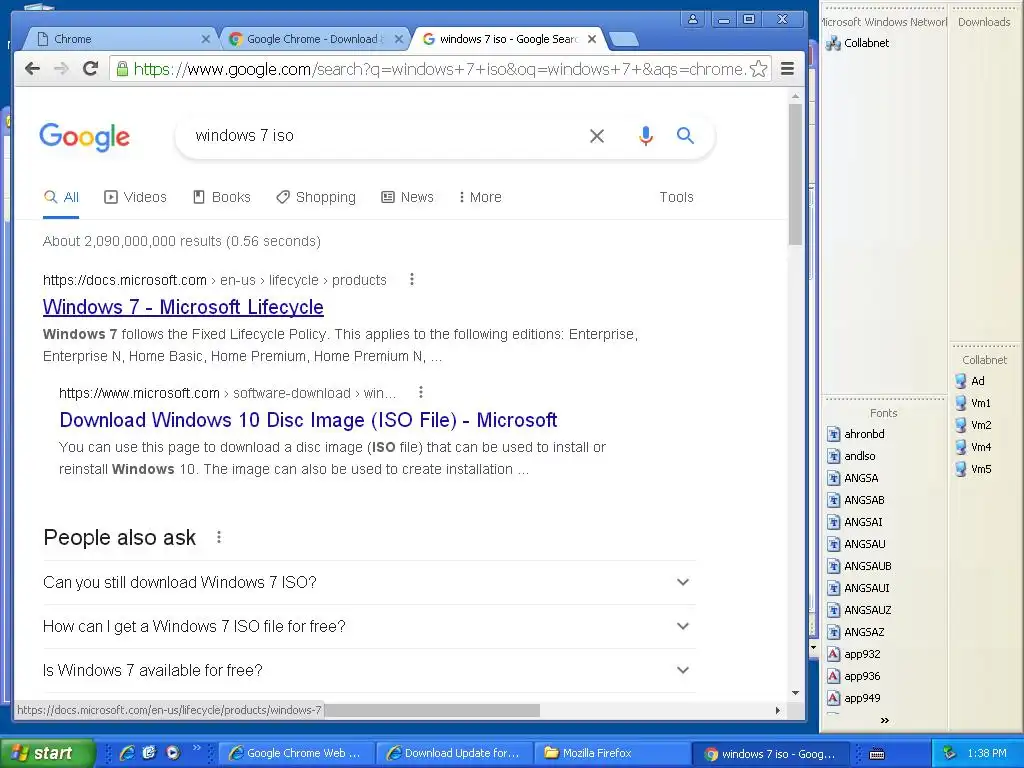Show more Fonts toolbar items chevron

click(884, 720)
